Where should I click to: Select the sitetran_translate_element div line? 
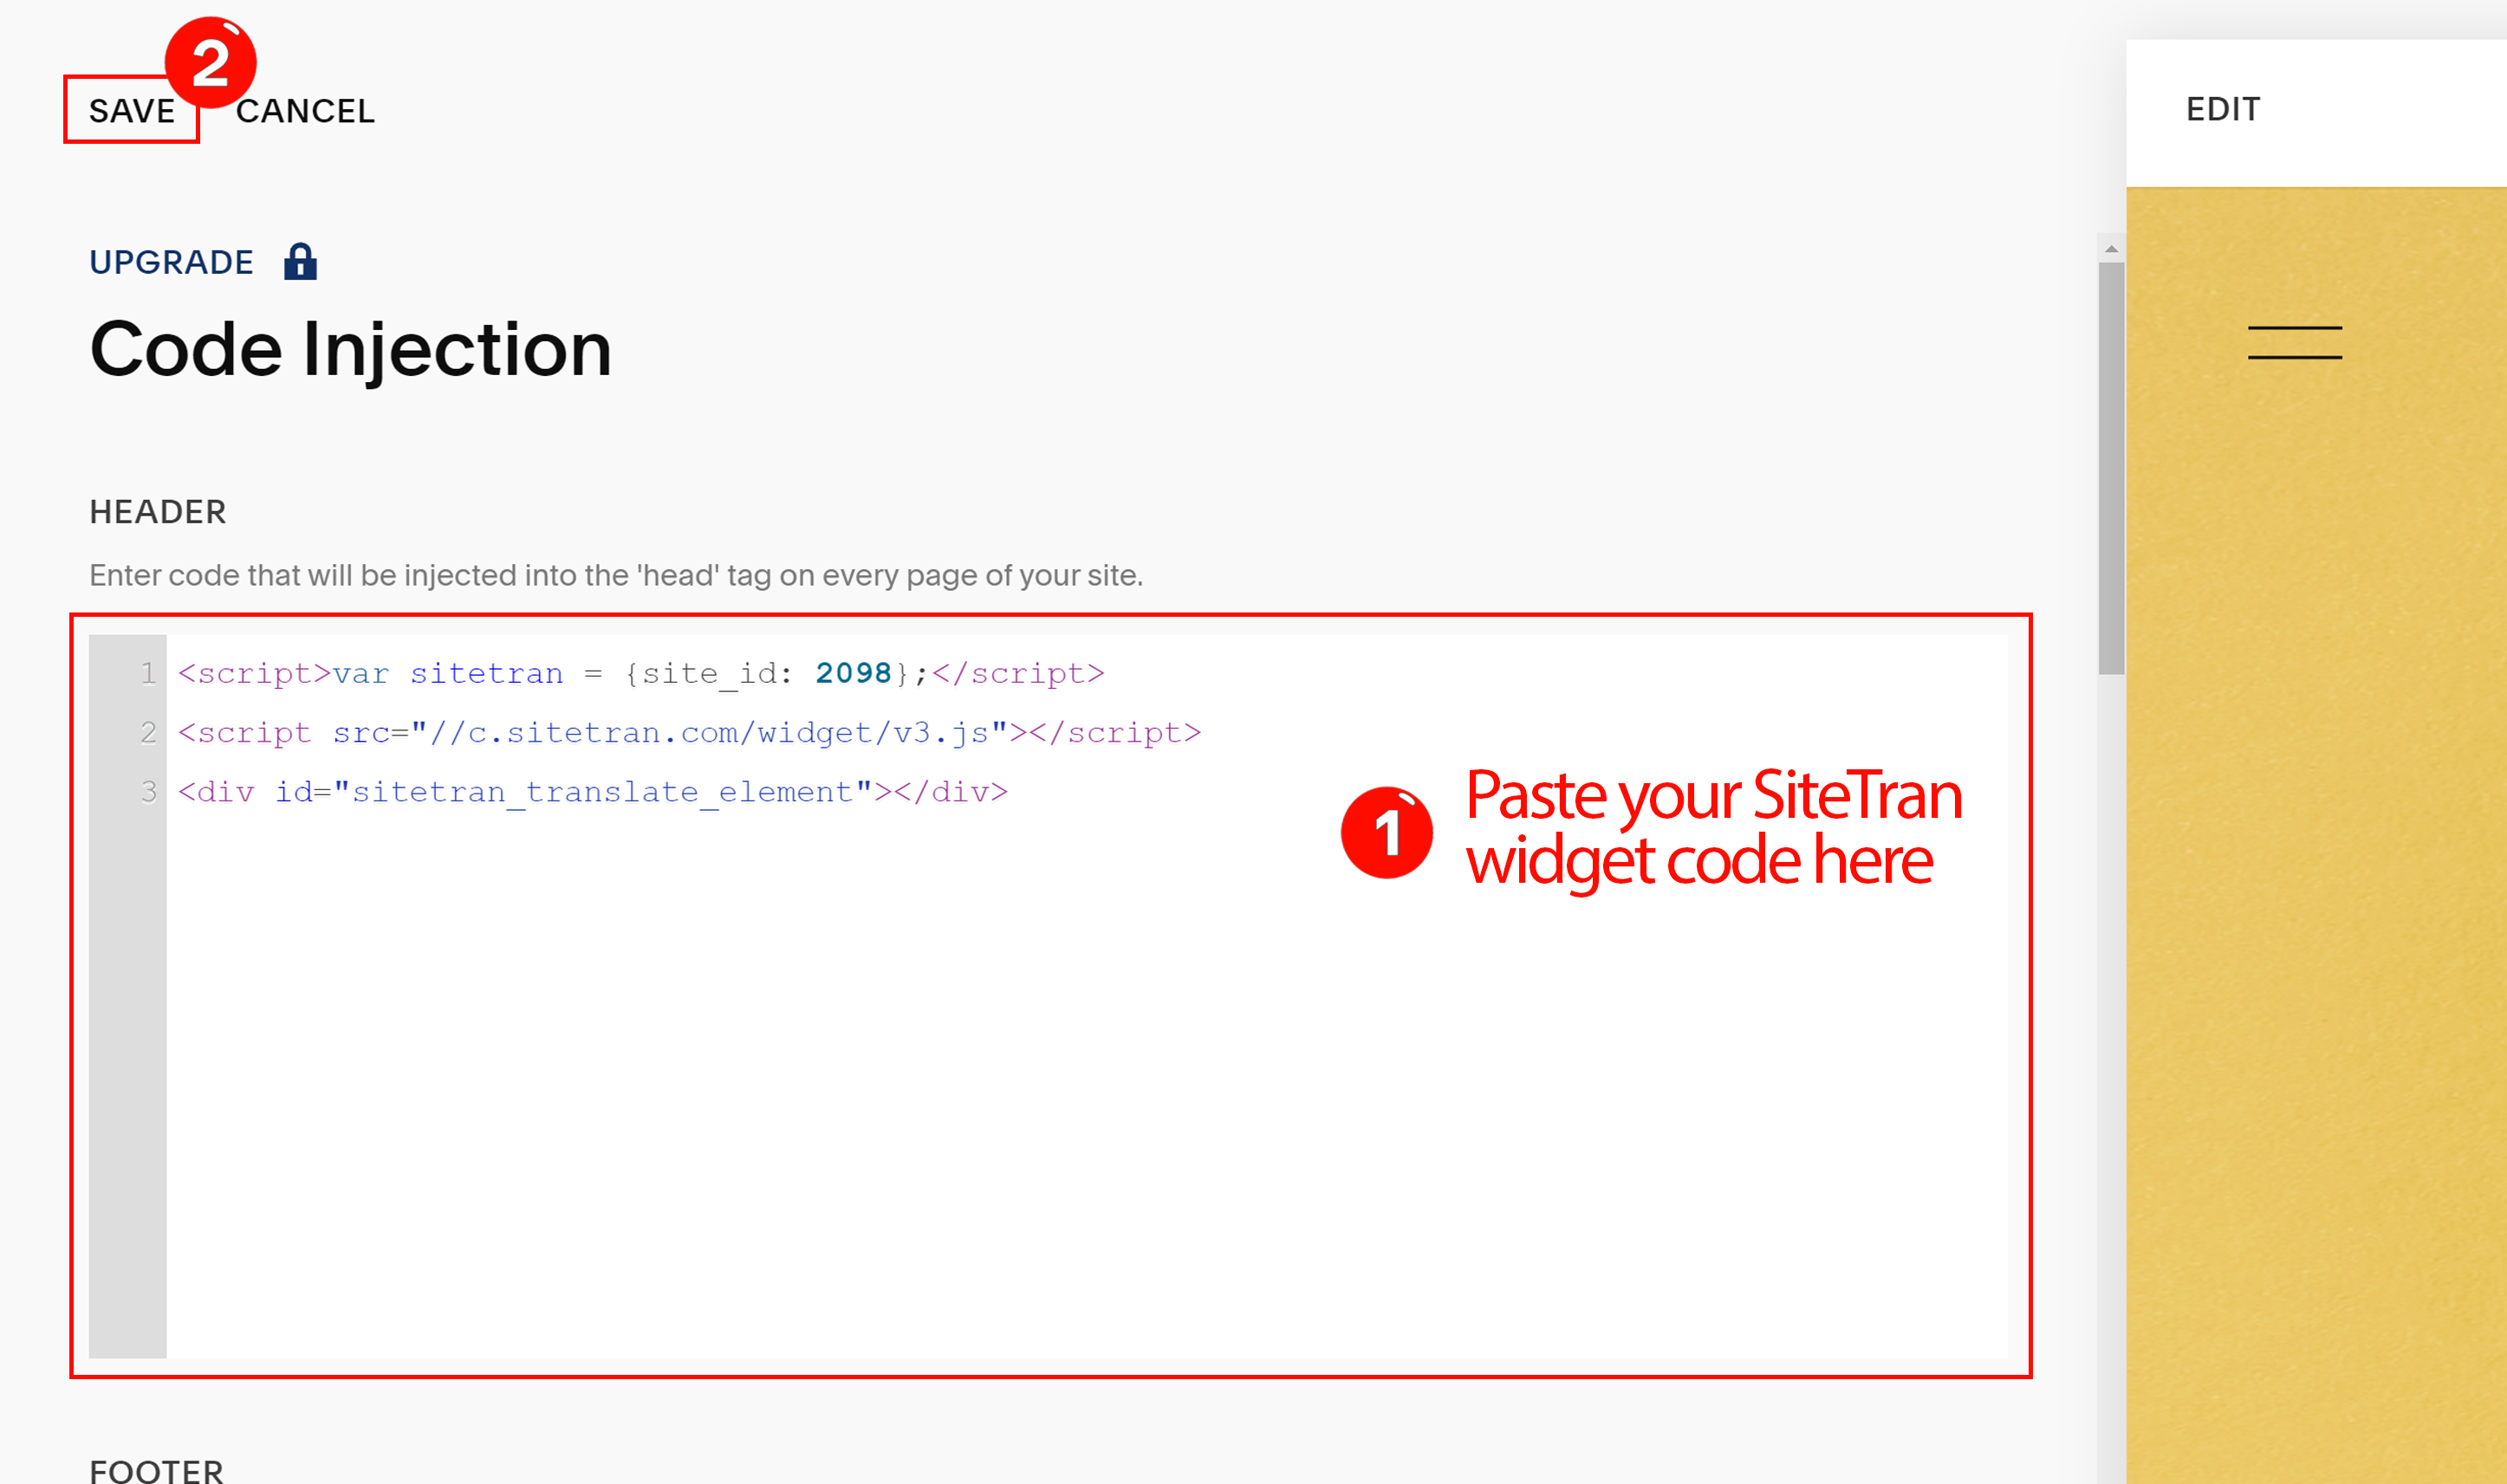coord(590,791)
